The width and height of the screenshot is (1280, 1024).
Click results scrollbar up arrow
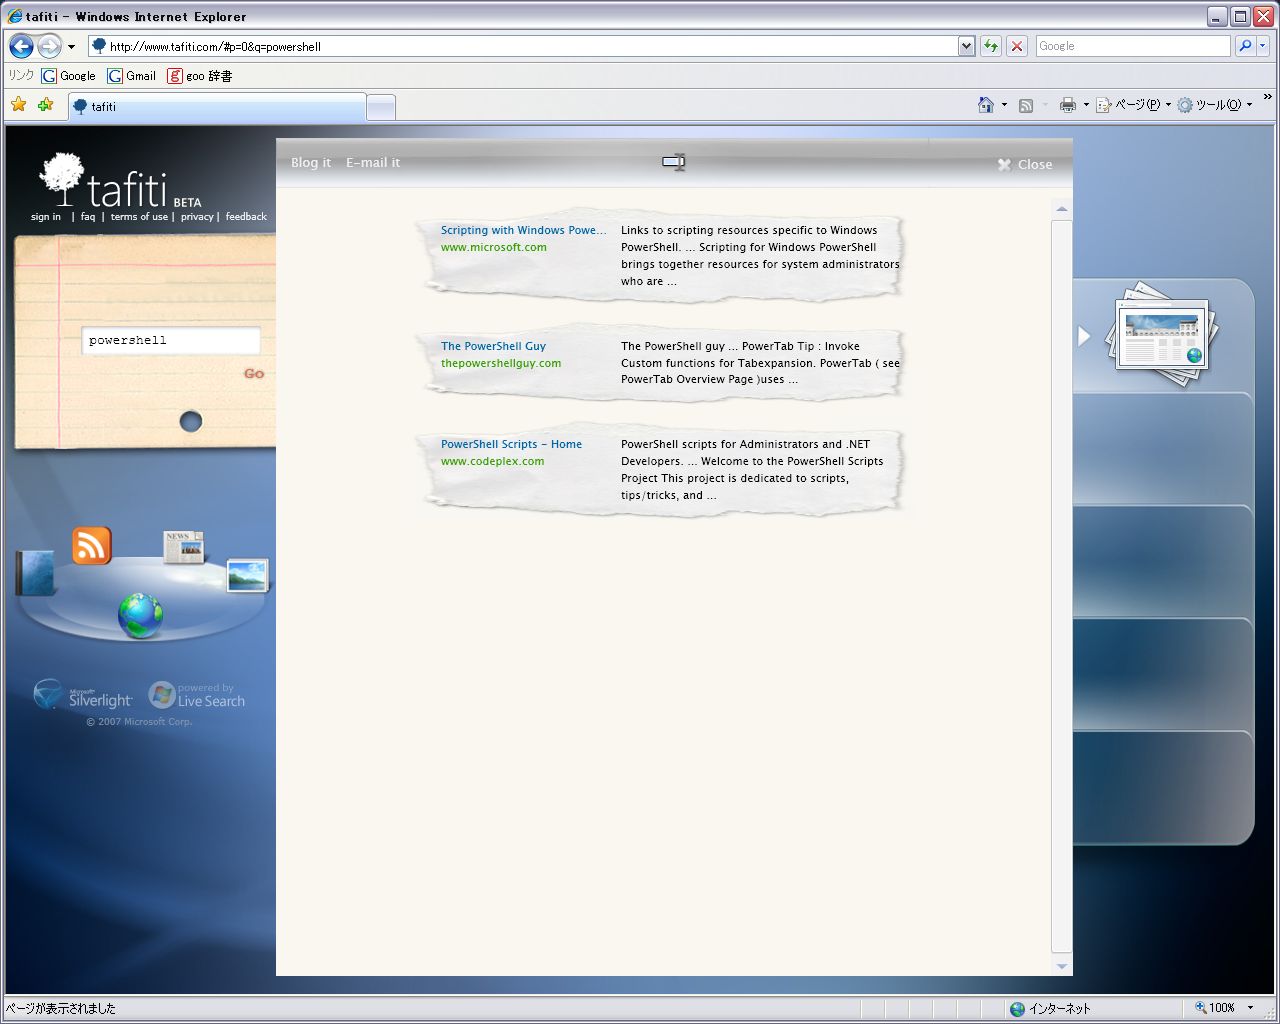coord(1062,209)
